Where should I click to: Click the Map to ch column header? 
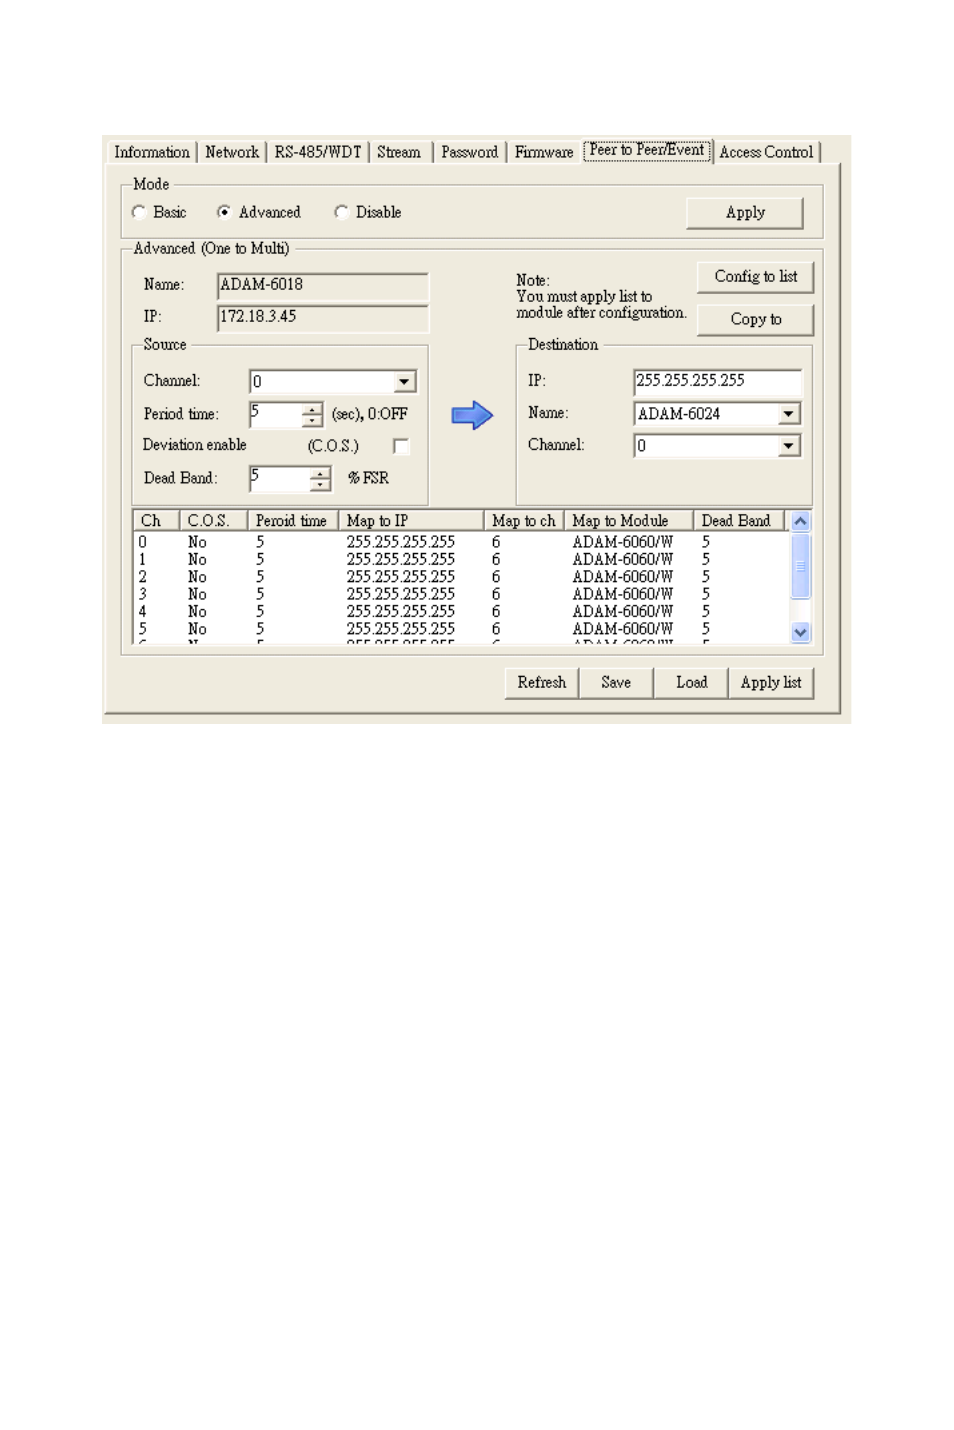click(524, 521)
